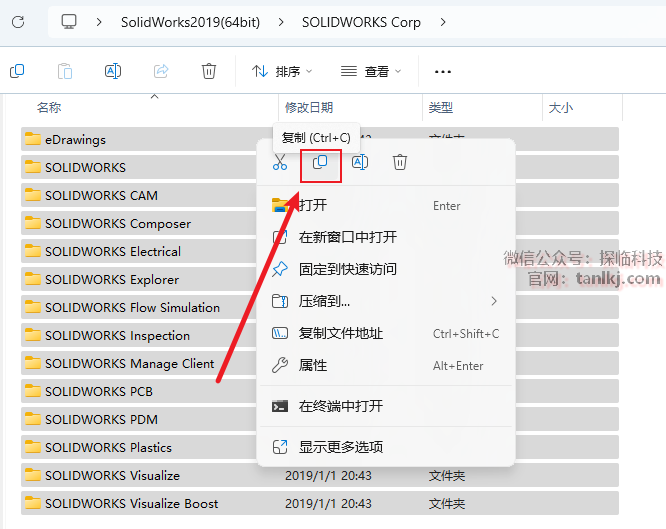Choose 在新窗口中打开 menu entry

(386, 237)
